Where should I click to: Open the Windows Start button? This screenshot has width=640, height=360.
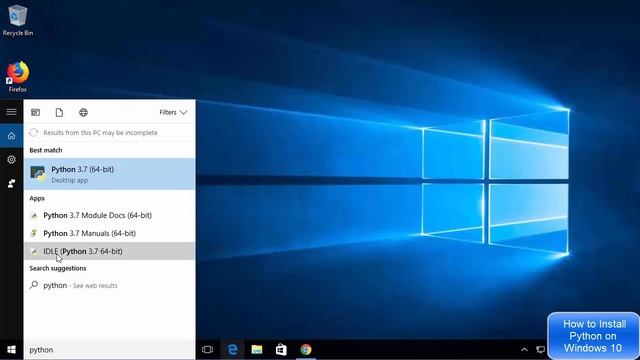[x=11, y=350]
